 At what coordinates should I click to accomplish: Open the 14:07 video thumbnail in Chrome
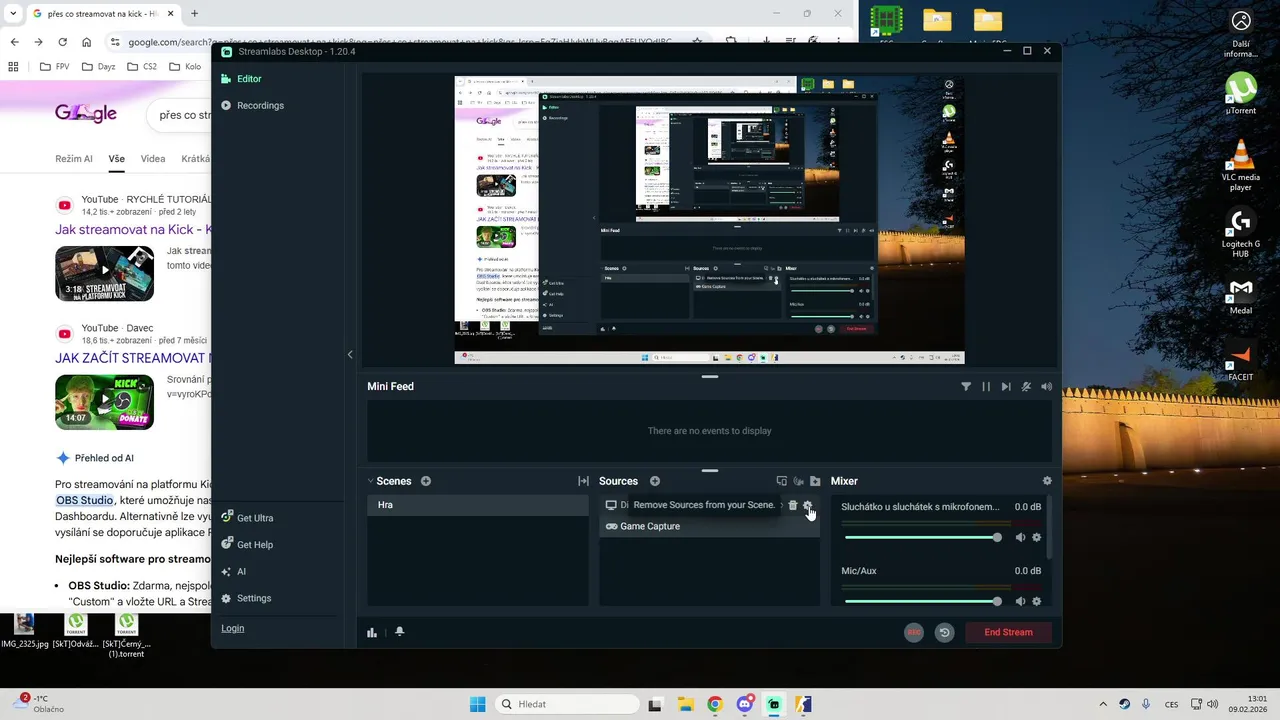click(x=104, y=402)
